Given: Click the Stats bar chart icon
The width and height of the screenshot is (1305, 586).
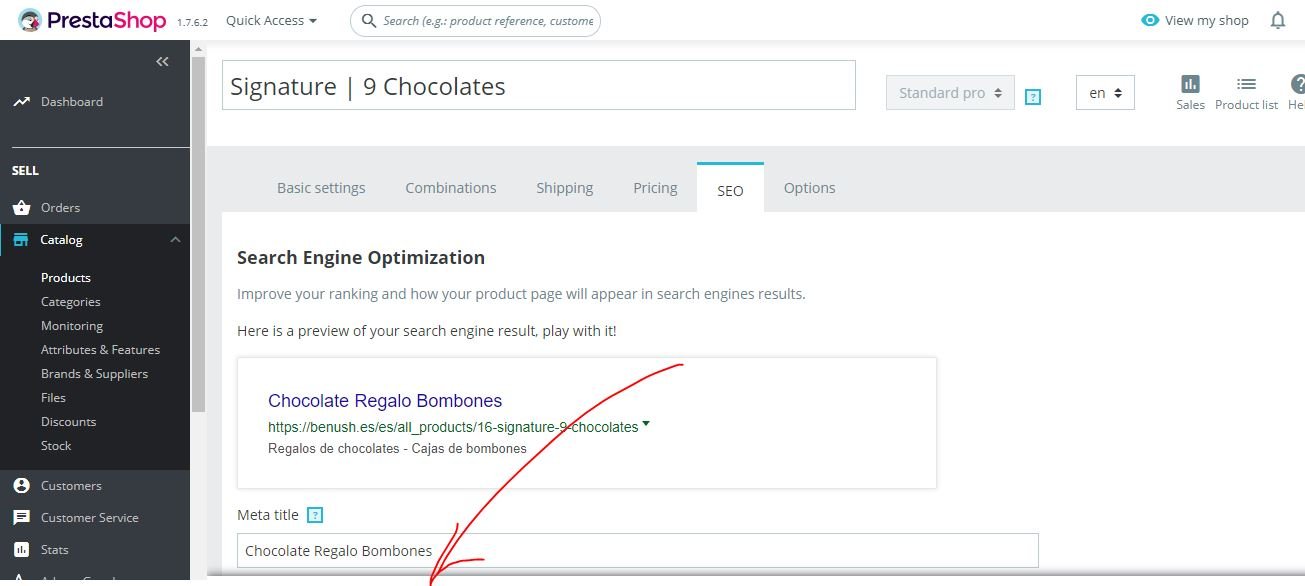Looking at the screenshot, I should pyautogui.click(x=21, y=550).
